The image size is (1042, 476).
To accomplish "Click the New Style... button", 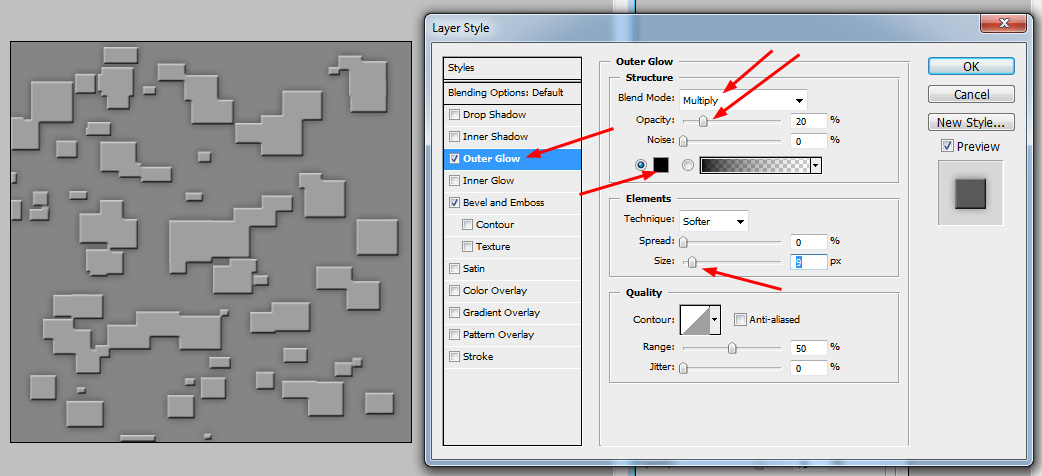I will (971, 122).
